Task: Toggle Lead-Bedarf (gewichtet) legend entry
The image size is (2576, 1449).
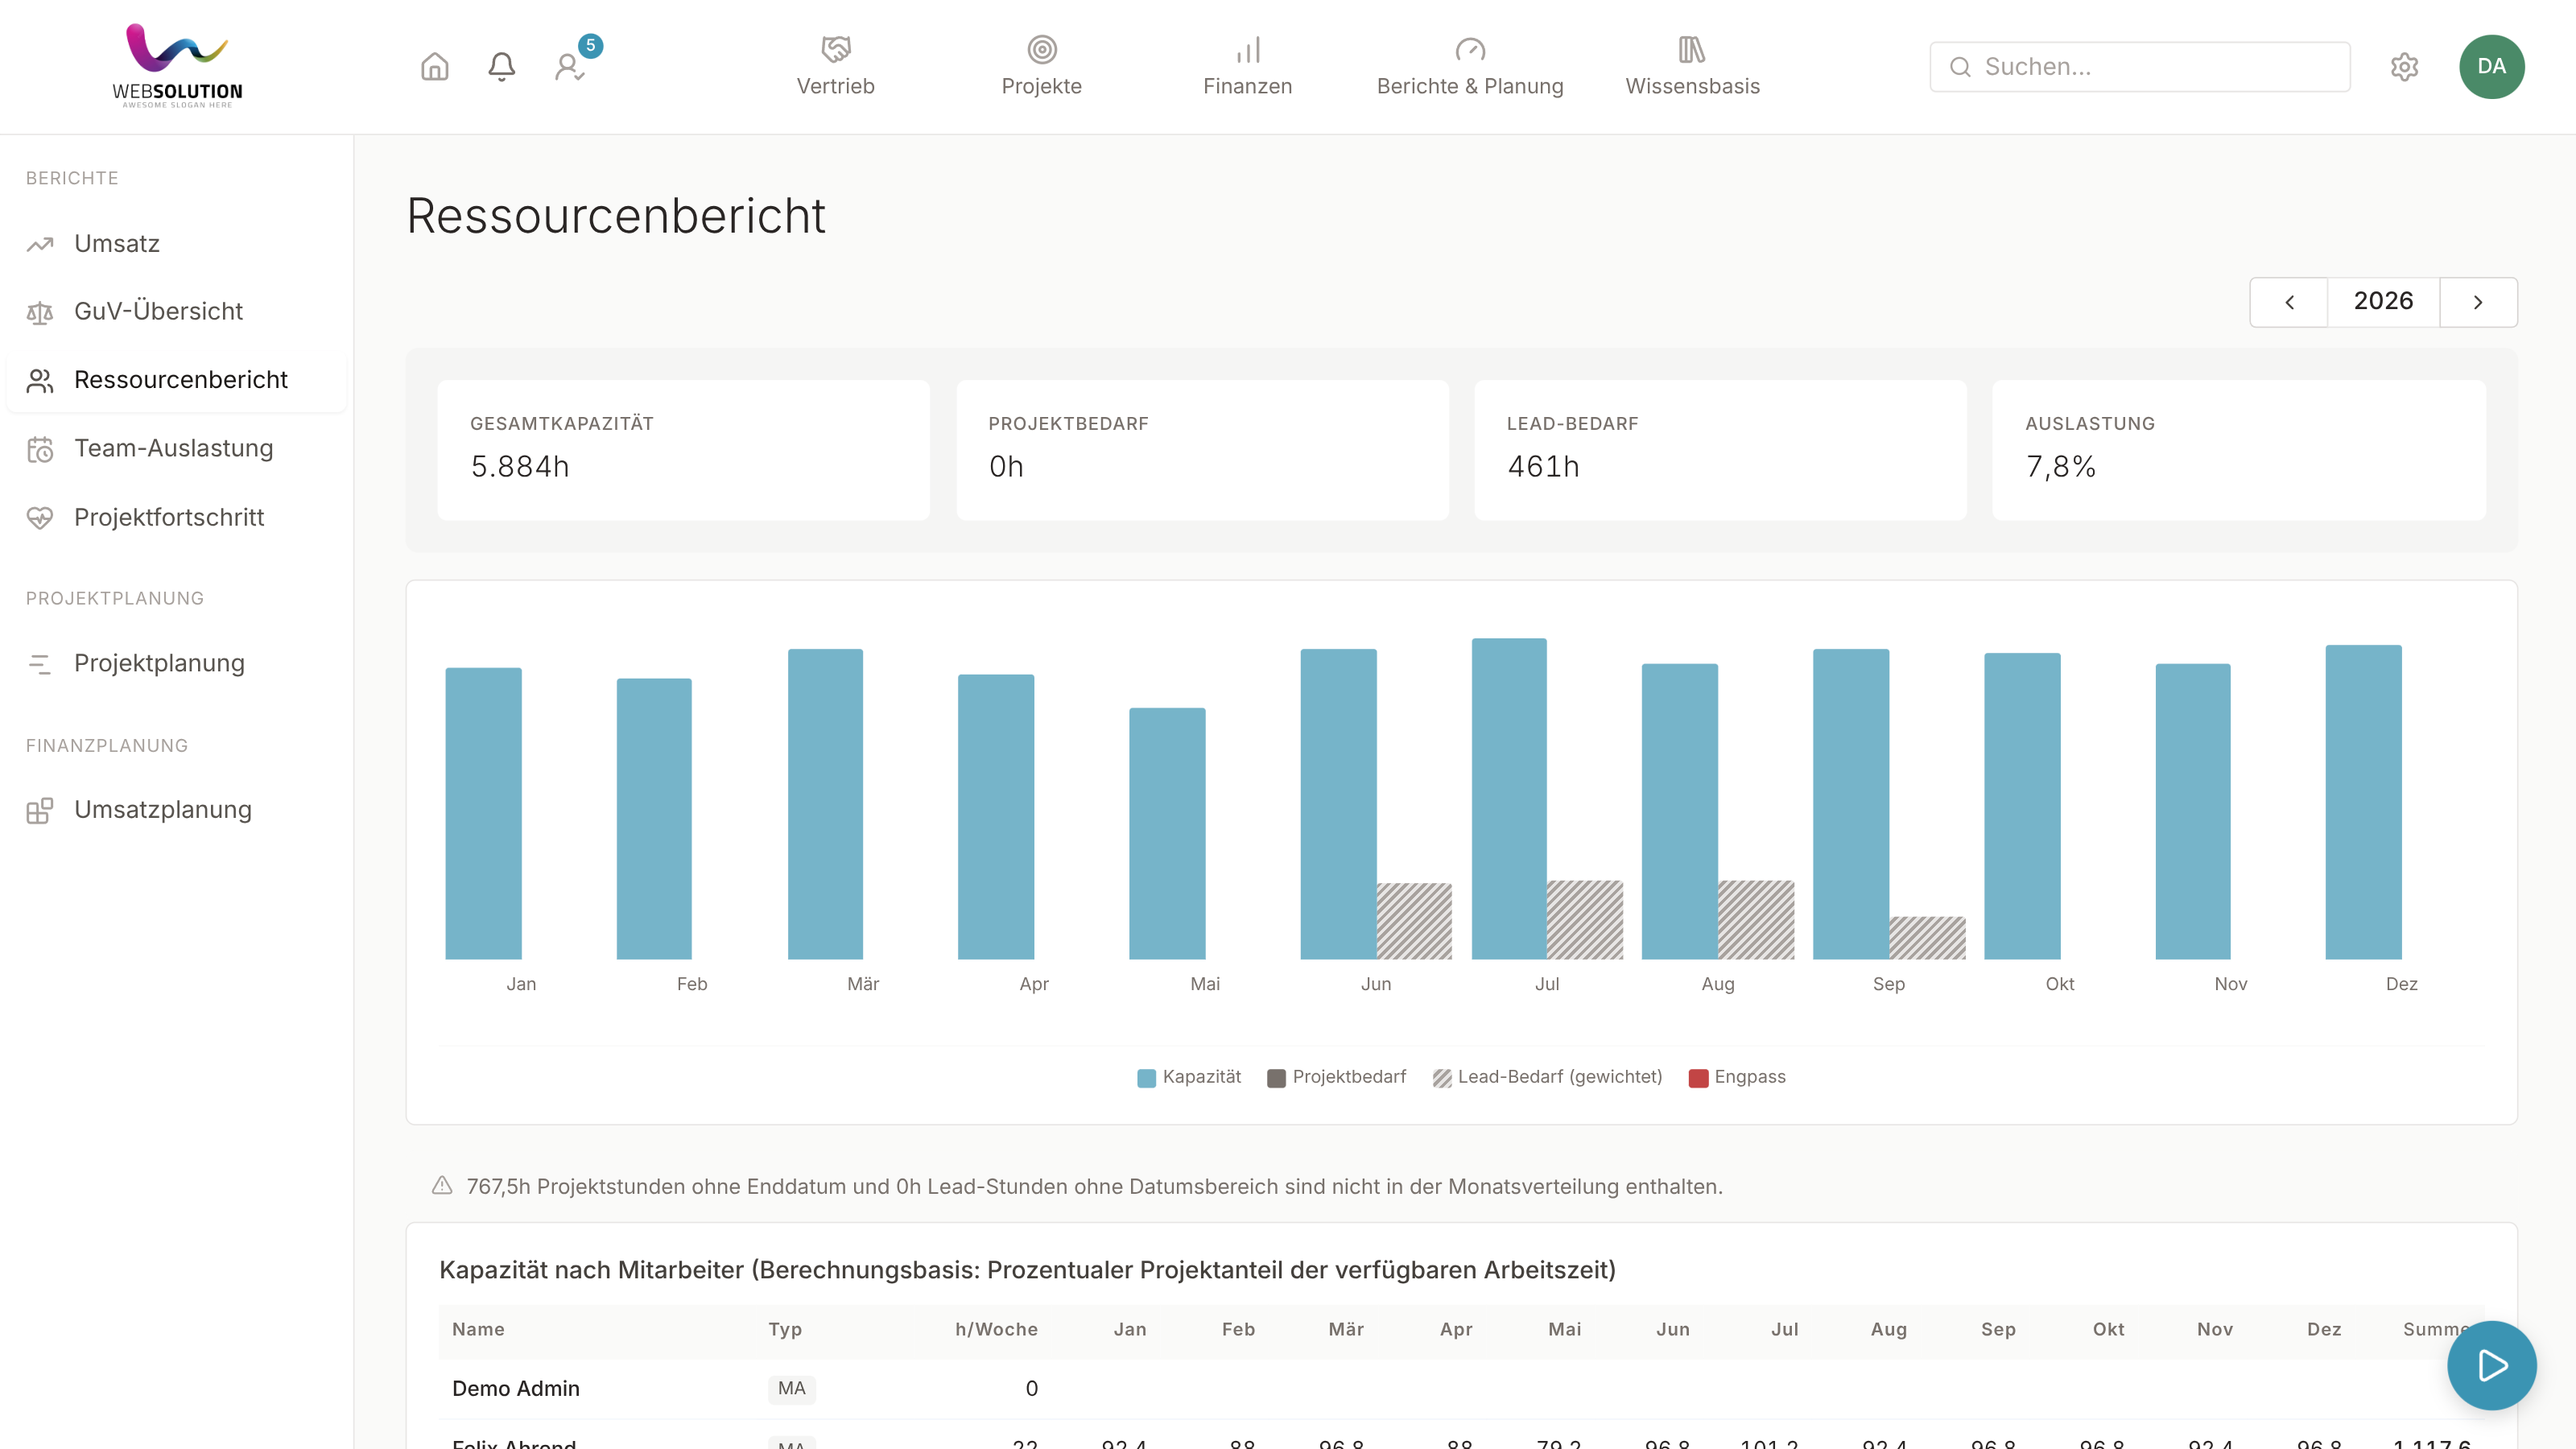Action: (1547, 1077)
